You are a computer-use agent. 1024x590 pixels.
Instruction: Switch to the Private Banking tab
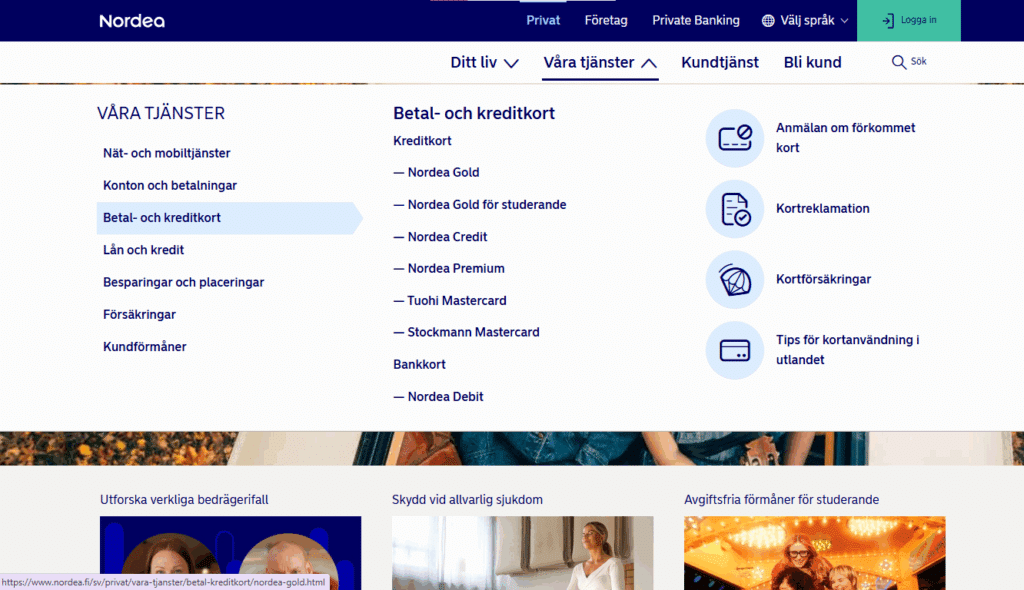(x=696, y=20)
